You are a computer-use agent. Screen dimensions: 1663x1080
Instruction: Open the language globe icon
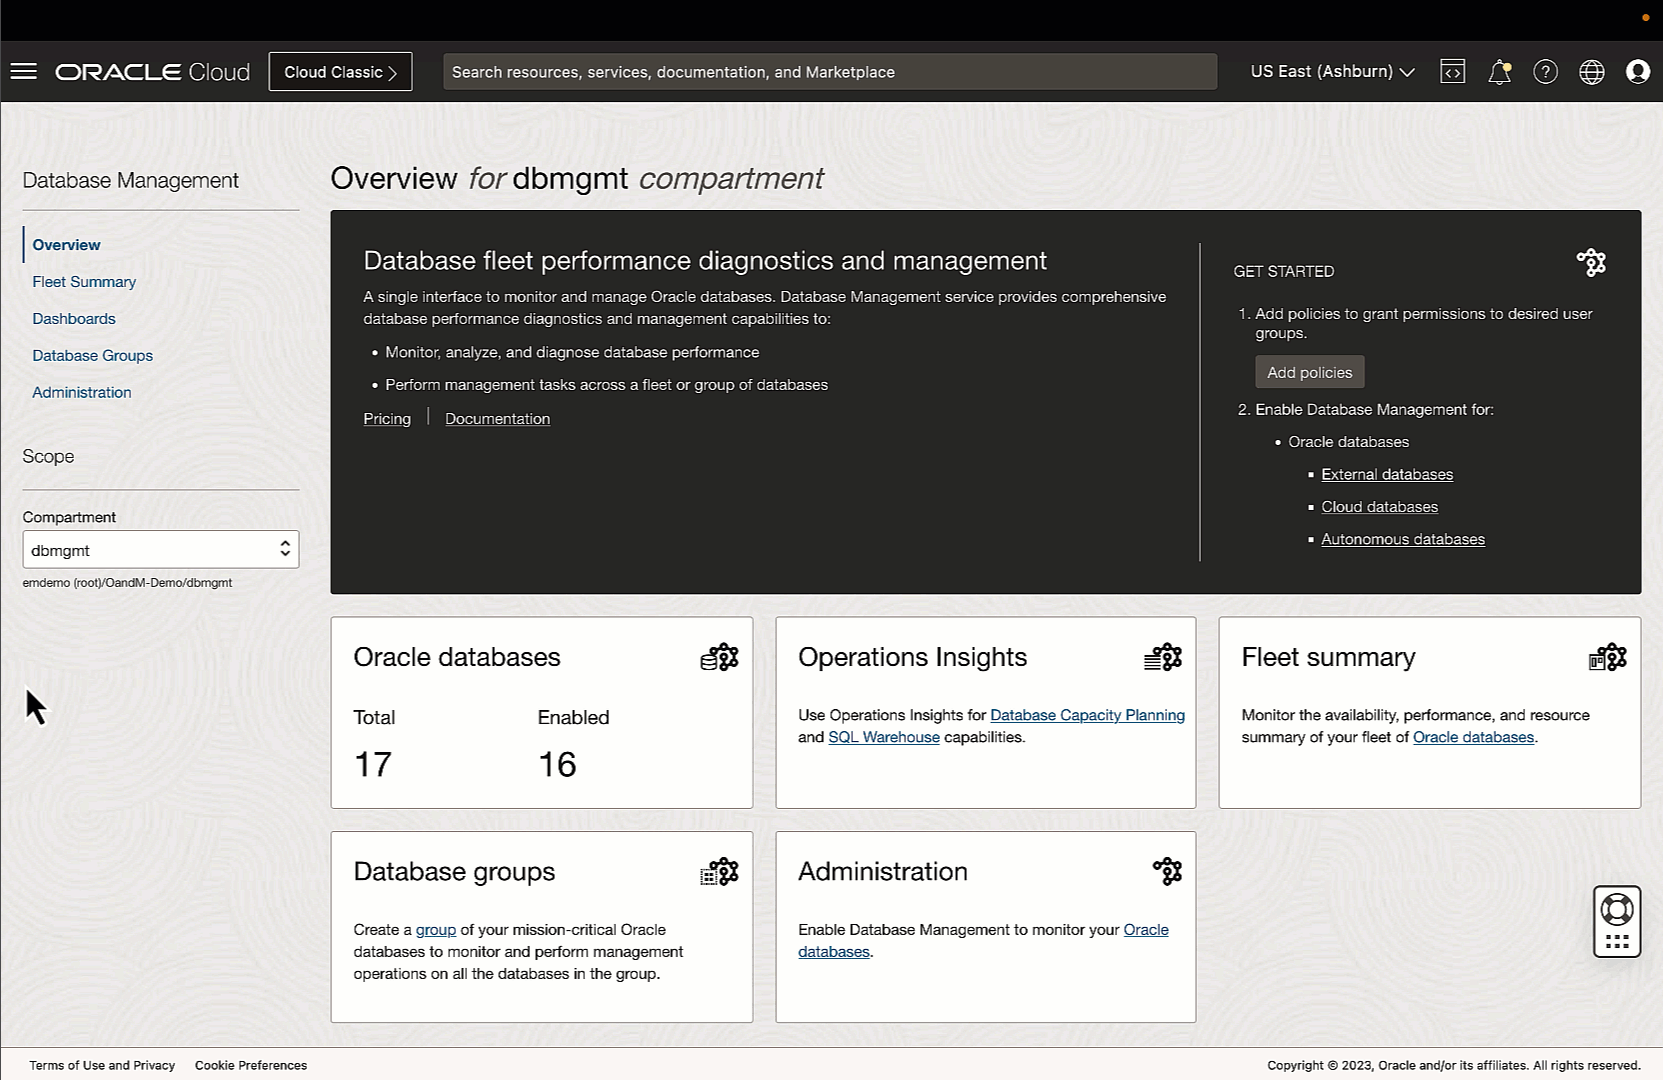1591,71
